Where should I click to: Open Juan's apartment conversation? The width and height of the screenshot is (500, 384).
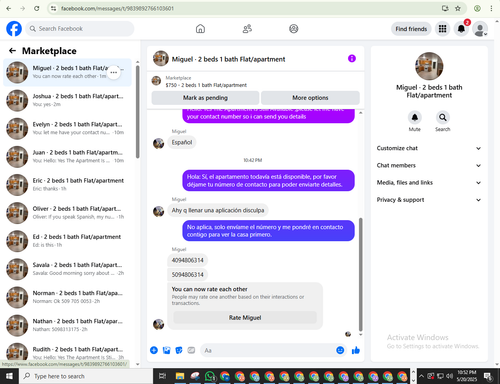pos(67,156)
